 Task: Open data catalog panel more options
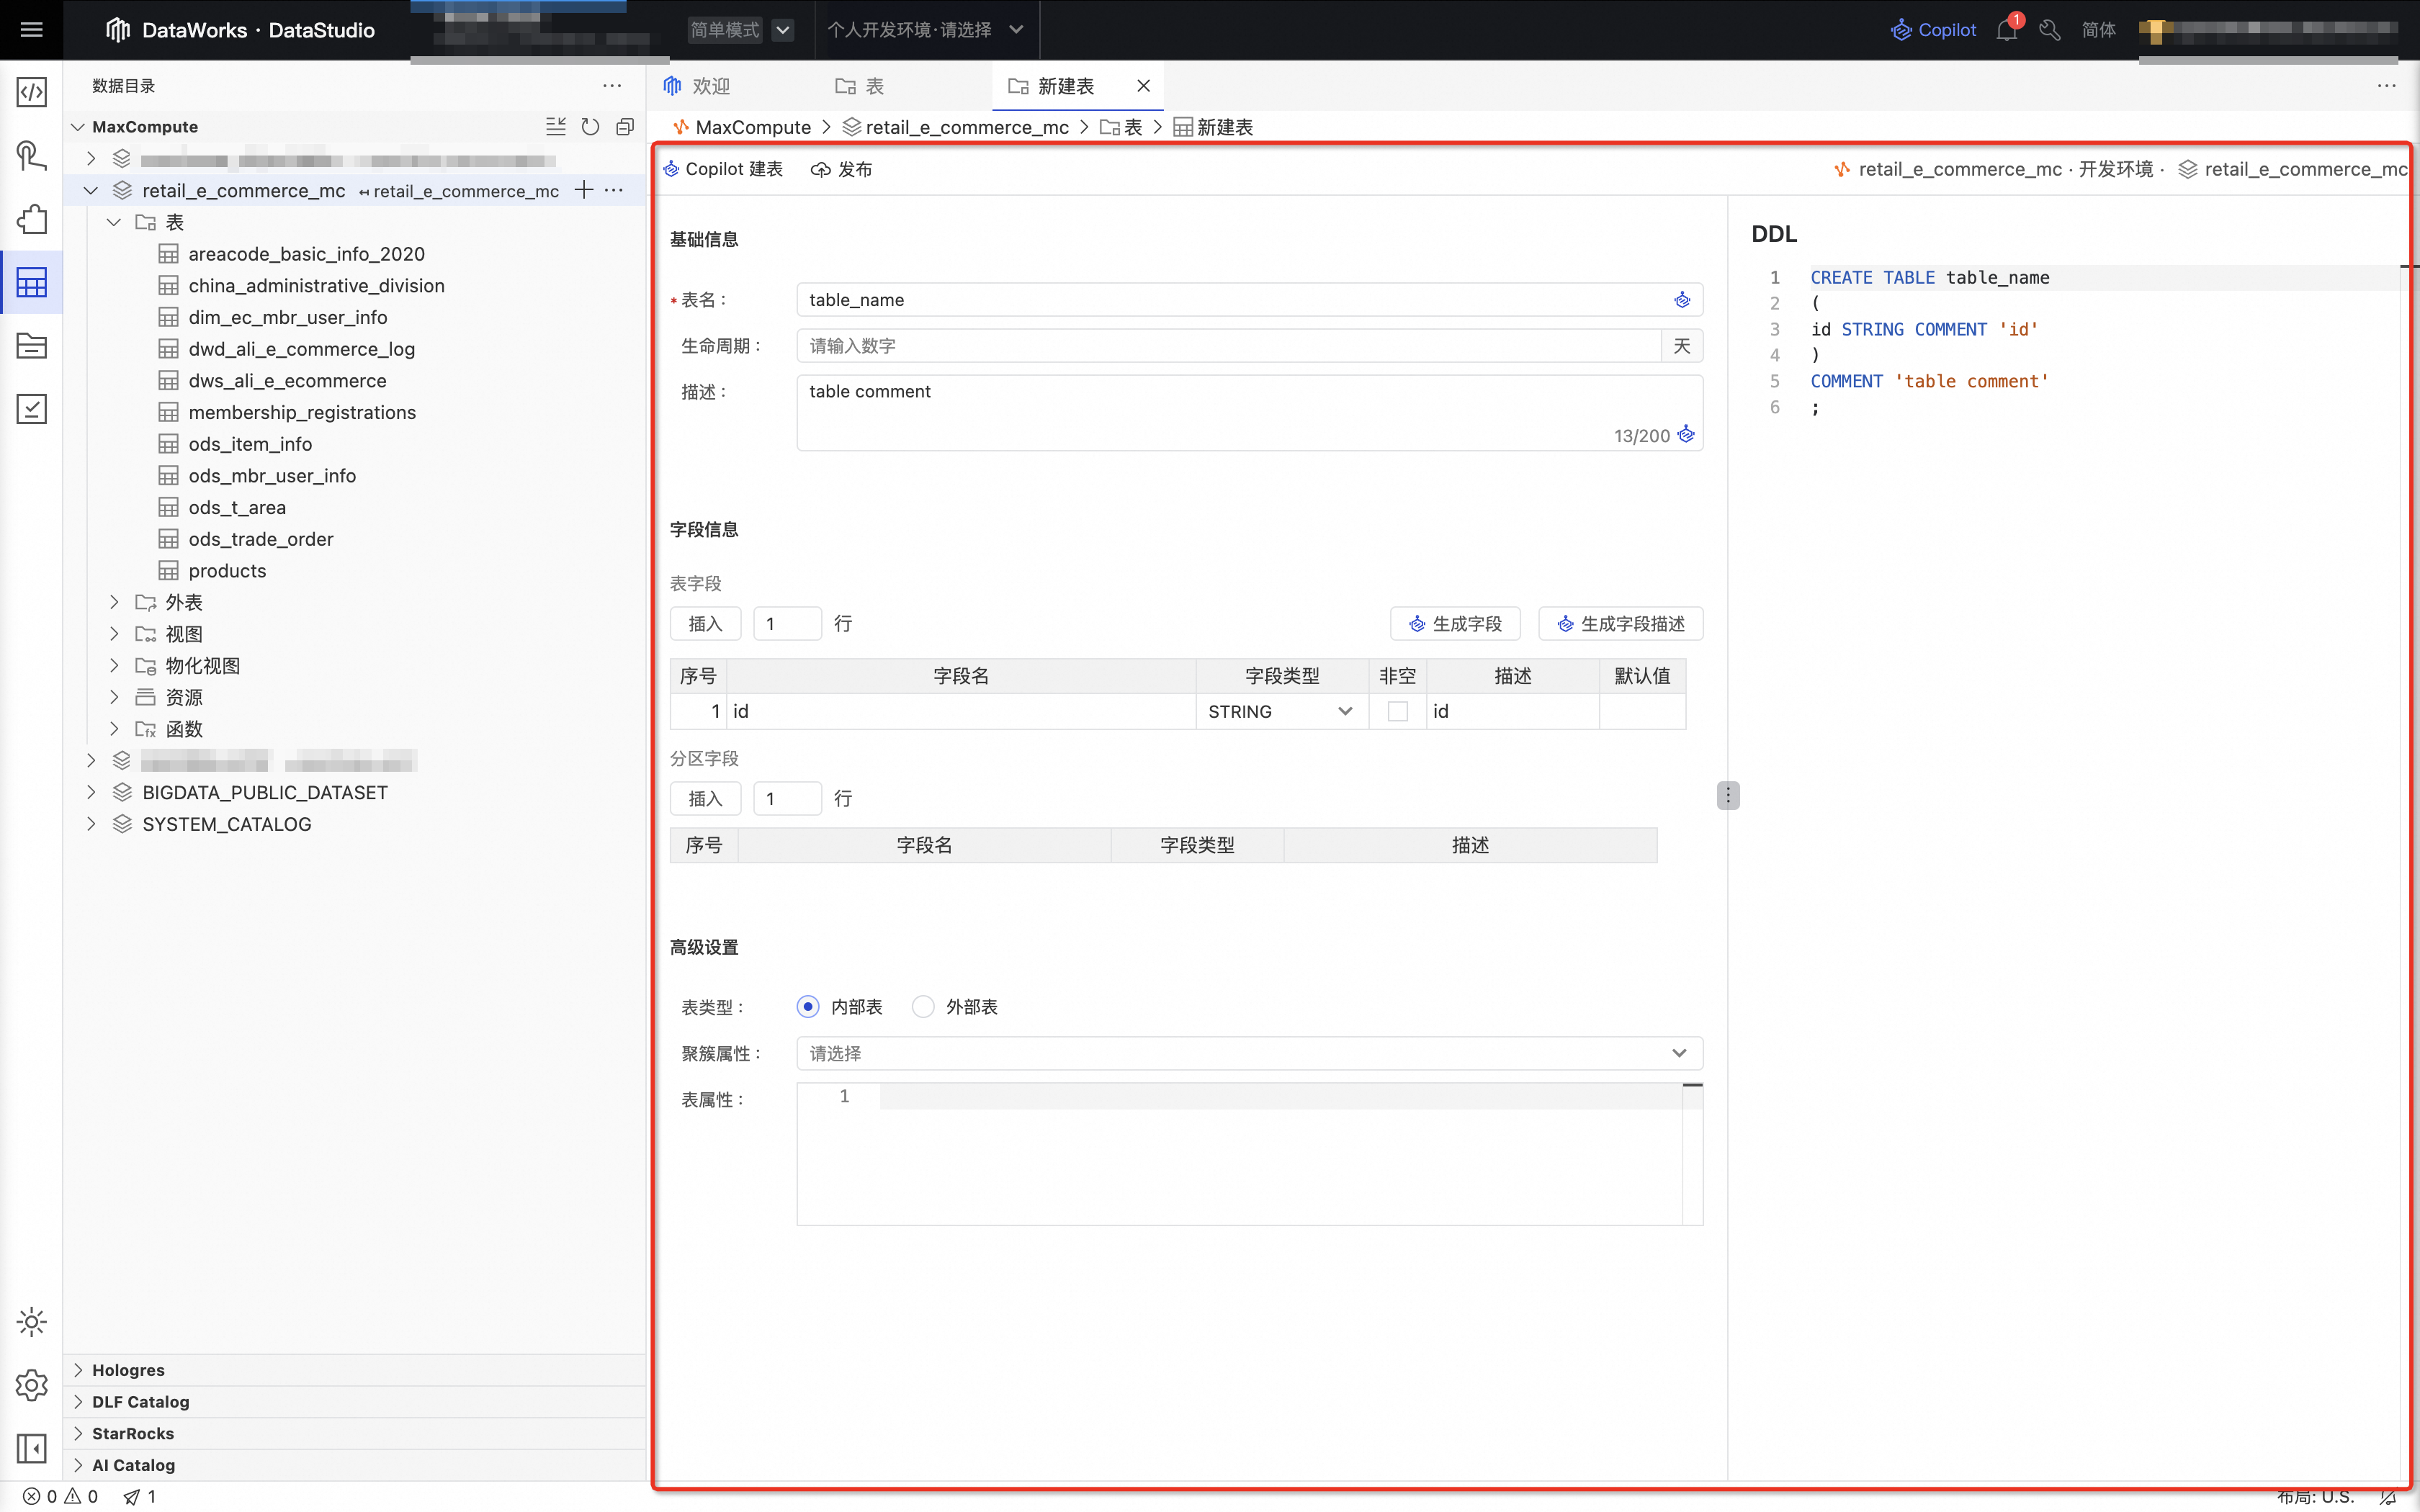click(612, 86)
